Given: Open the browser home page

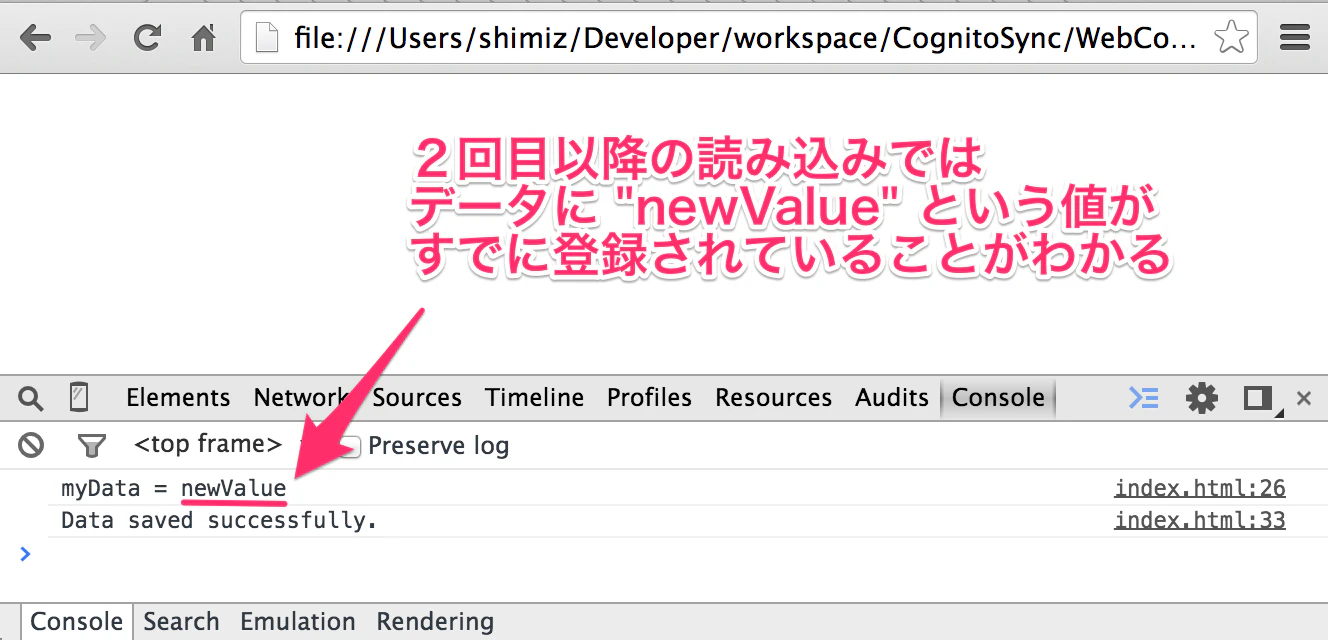Looking at the screenshot, I should [x=204, y=39].
